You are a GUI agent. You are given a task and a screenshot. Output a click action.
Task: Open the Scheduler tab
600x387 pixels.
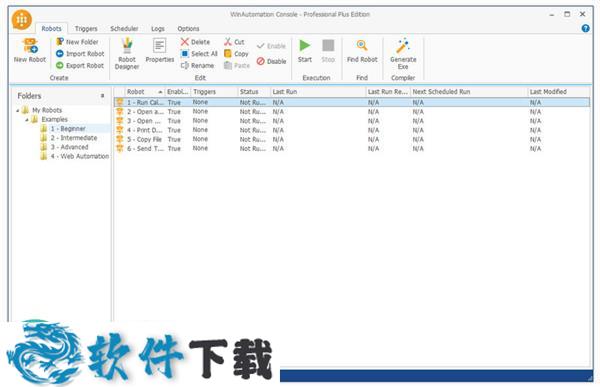(x=124, y=29)
